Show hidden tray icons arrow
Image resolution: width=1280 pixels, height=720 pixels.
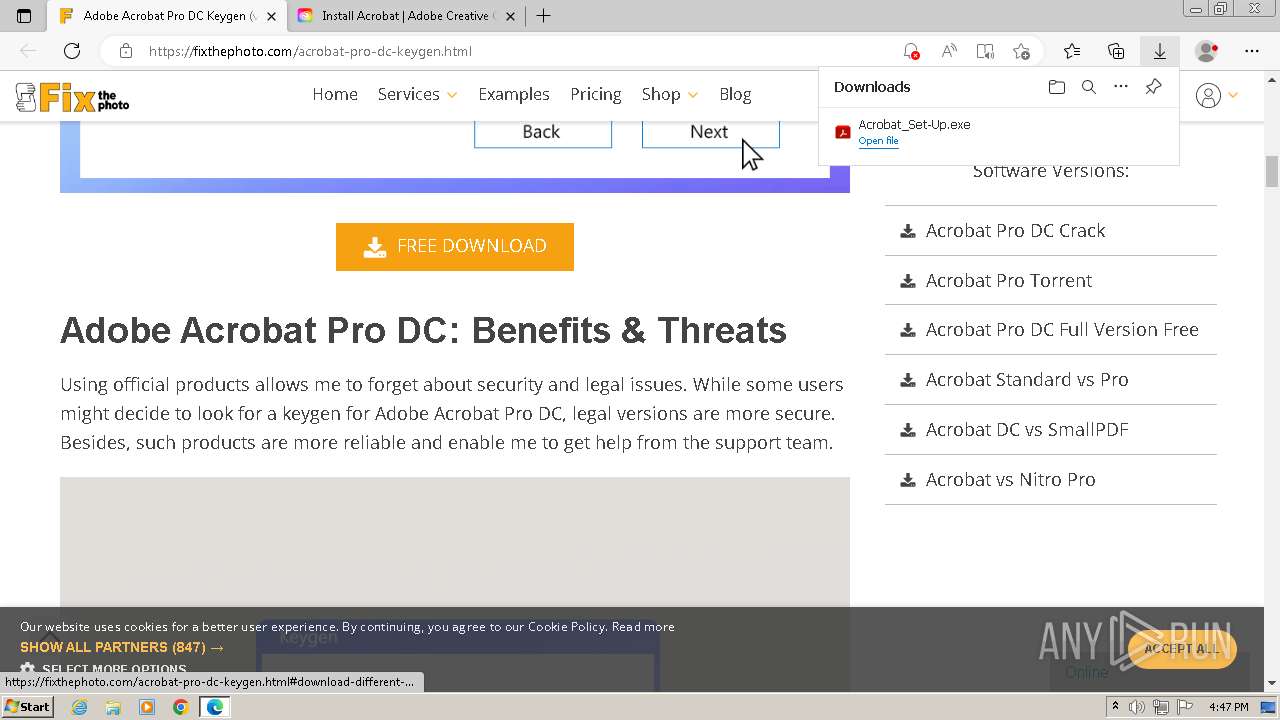click(x=1115, y=707)
